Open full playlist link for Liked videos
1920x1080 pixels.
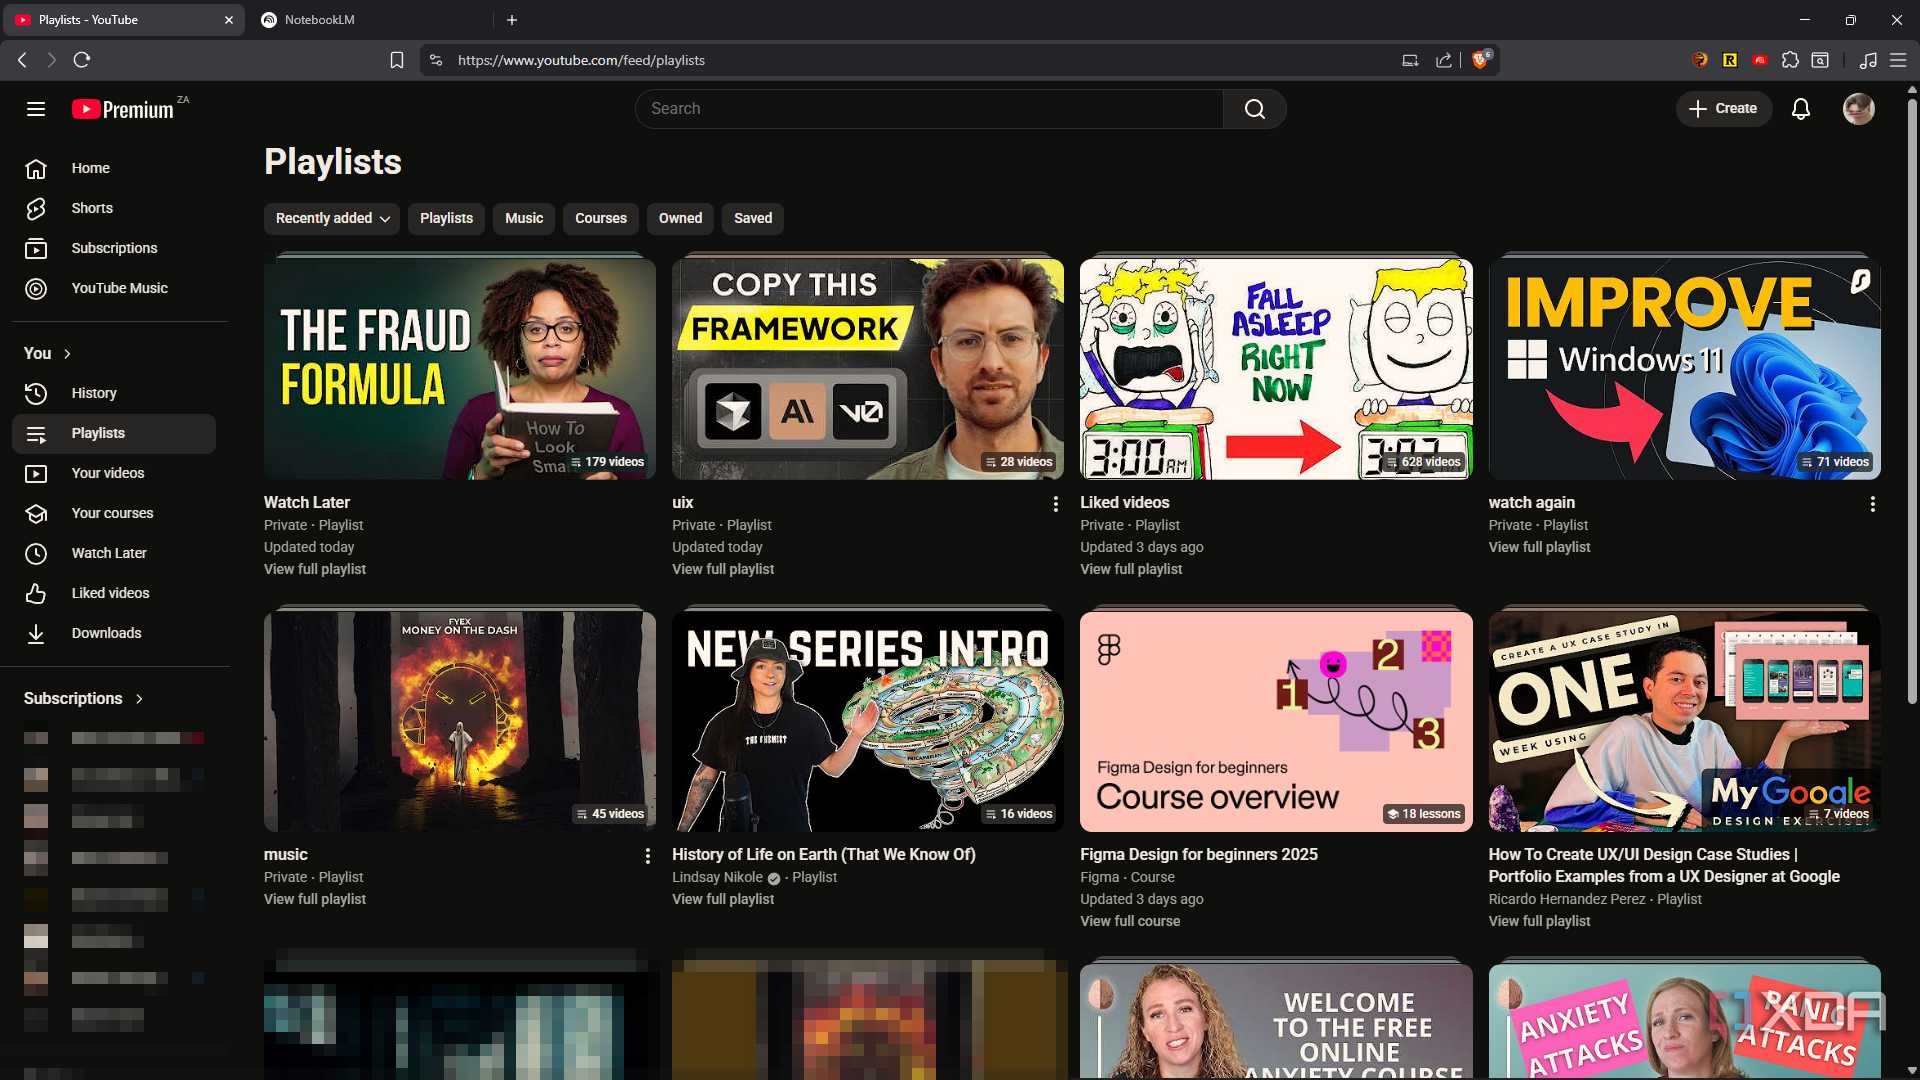pyautogui.click(x=1130, y=569)
